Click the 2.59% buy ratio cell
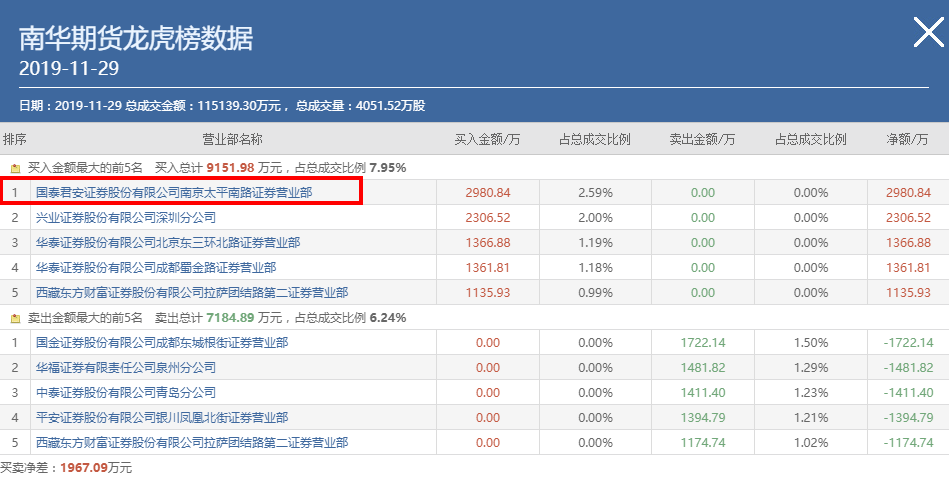This screenshot has width=949, height=479. (596, 193)
